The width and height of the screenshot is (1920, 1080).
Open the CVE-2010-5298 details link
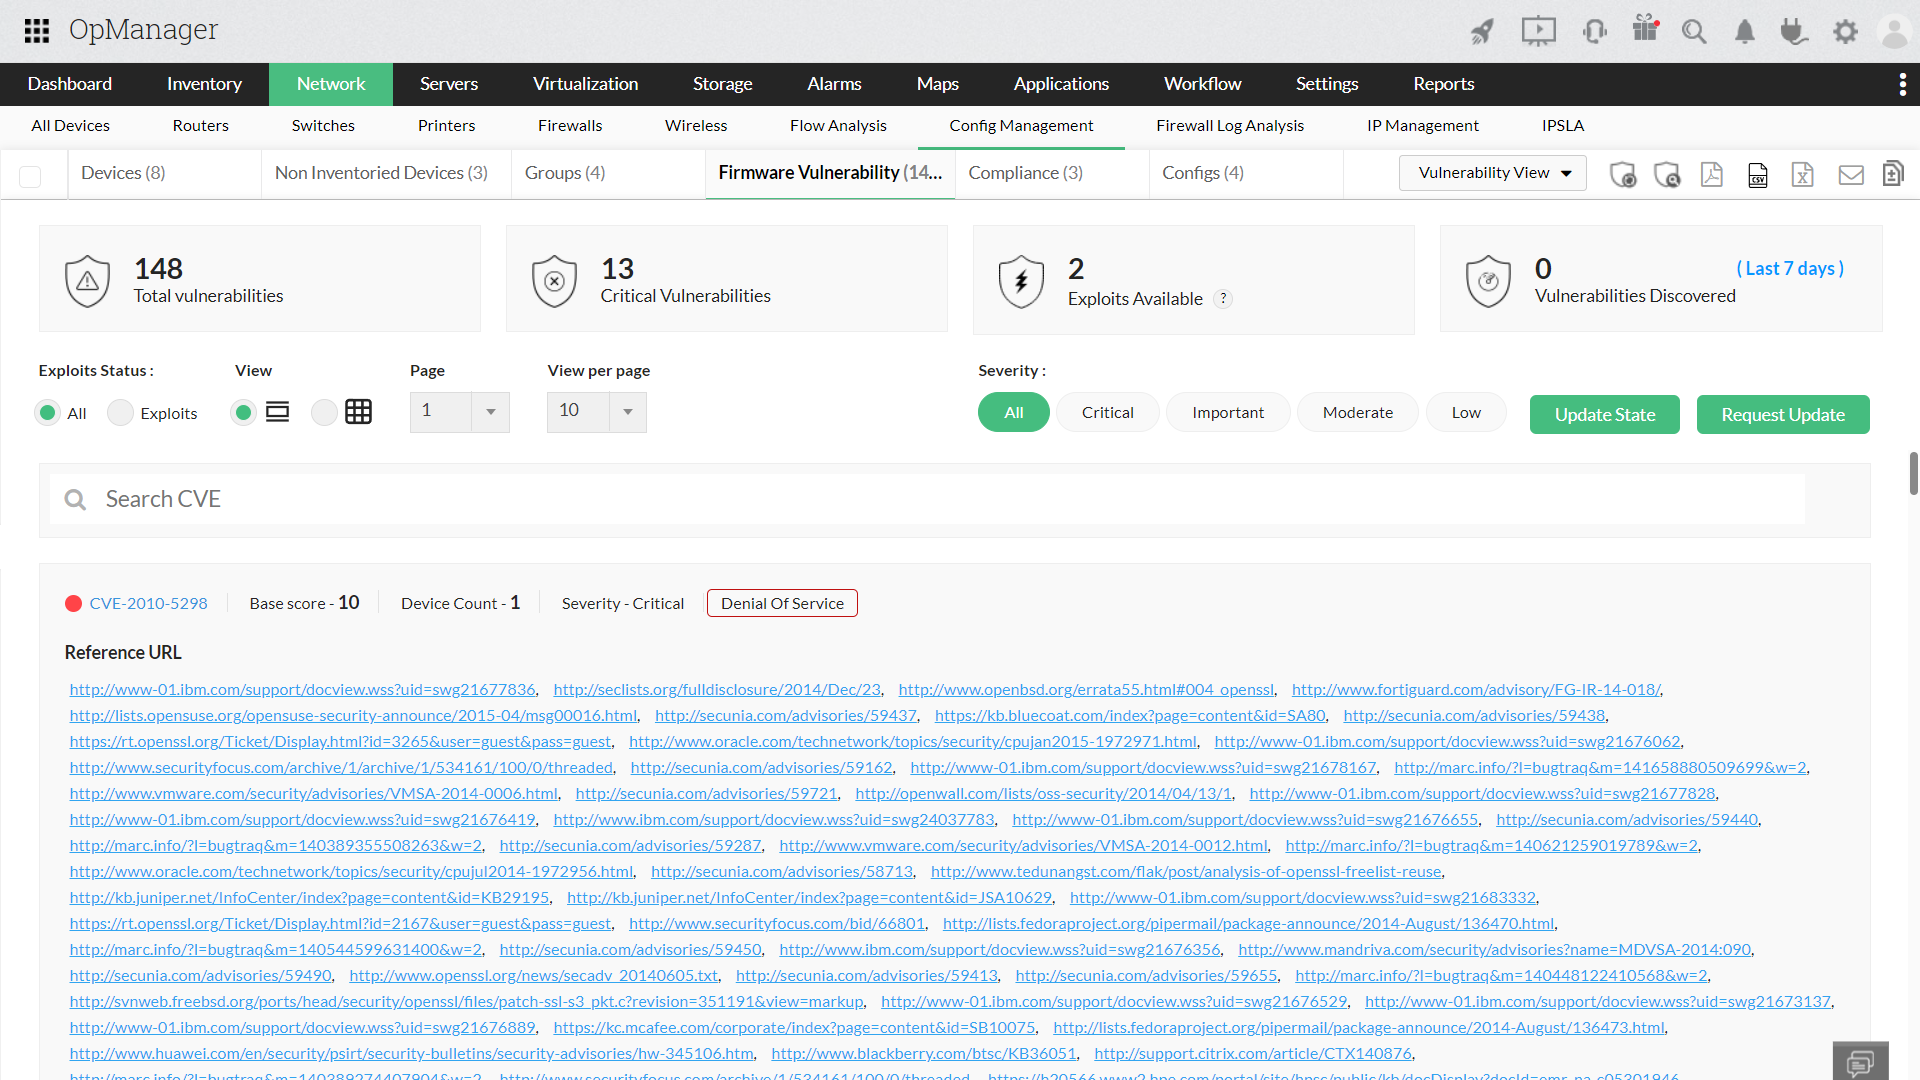[148, 603]
